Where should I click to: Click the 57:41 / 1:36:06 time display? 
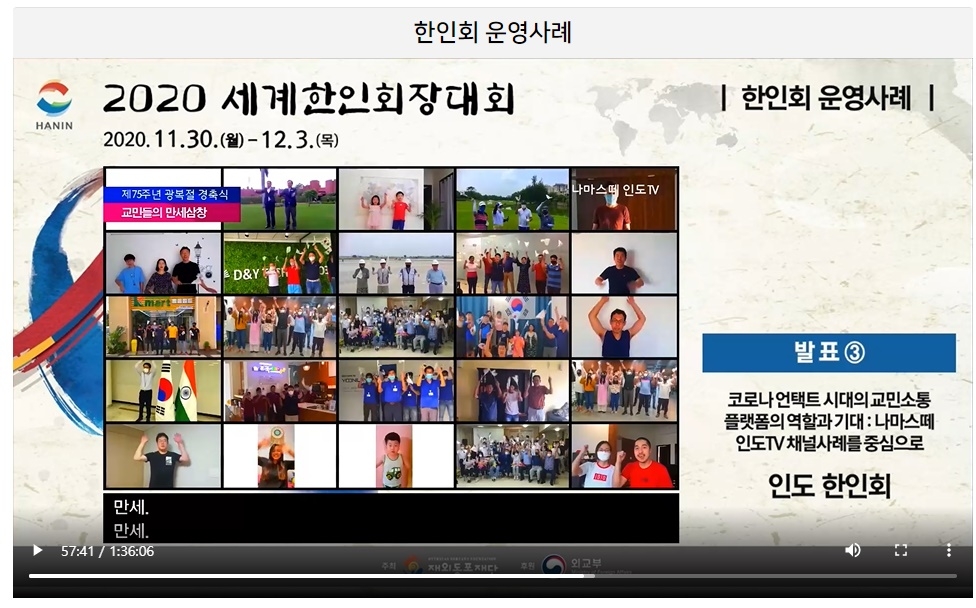pos(107,551)
